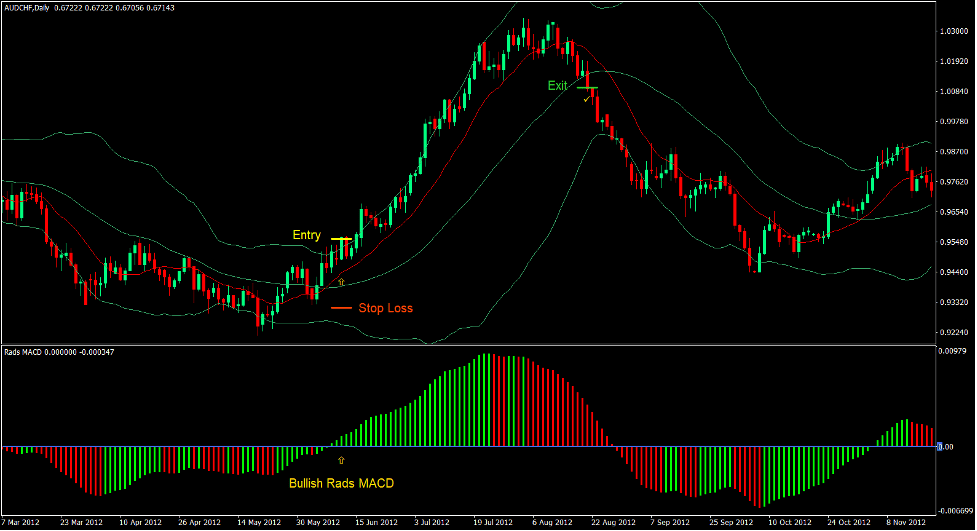This screenshot has width=977, height=531.
Task: Click the 0.97620 price on the axis
Action: coord(953,182)
